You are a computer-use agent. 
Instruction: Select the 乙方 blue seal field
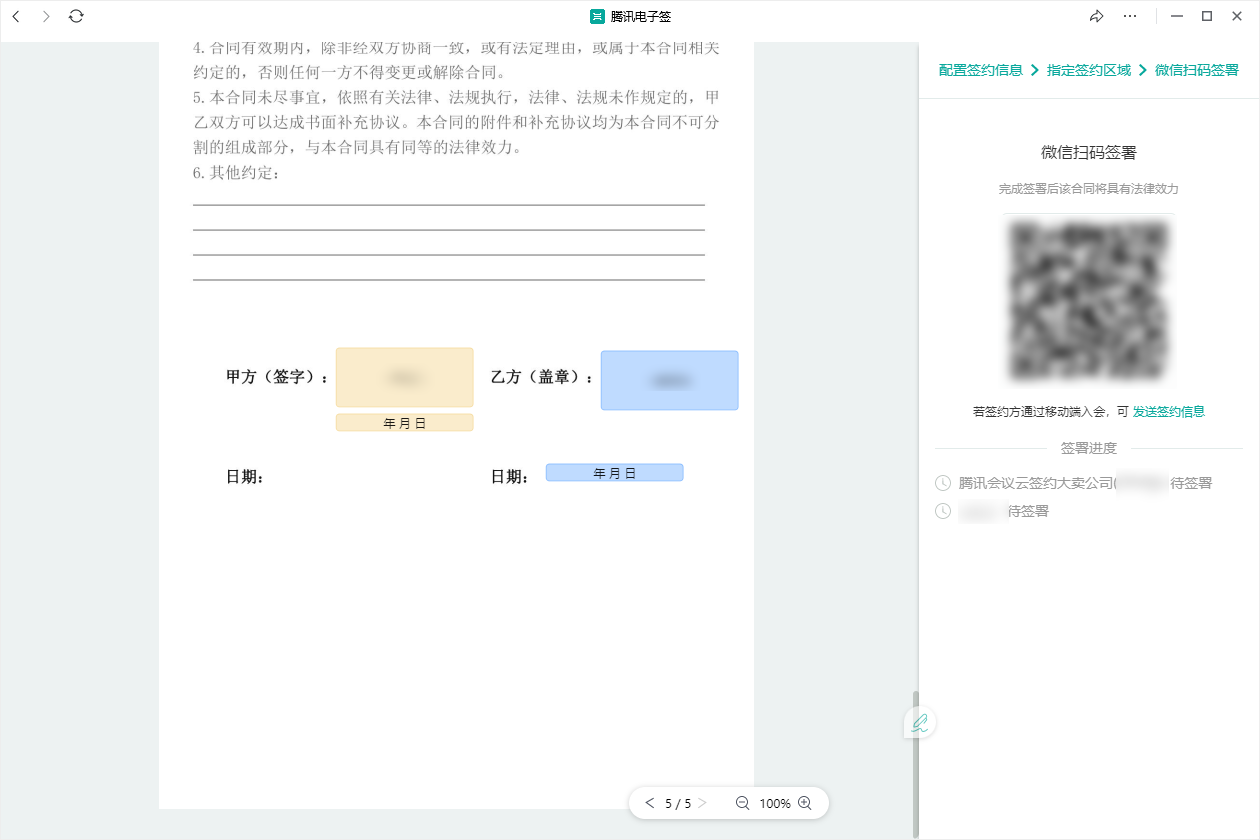669,380
